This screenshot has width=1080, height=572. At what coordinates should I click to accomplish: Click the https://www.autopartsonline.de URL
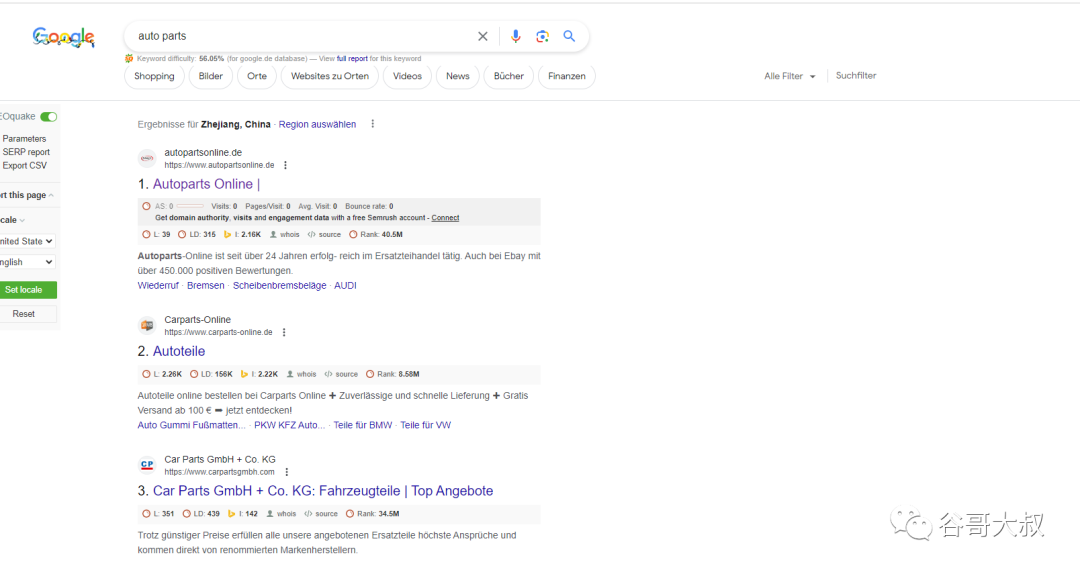(x=219, y=165)
